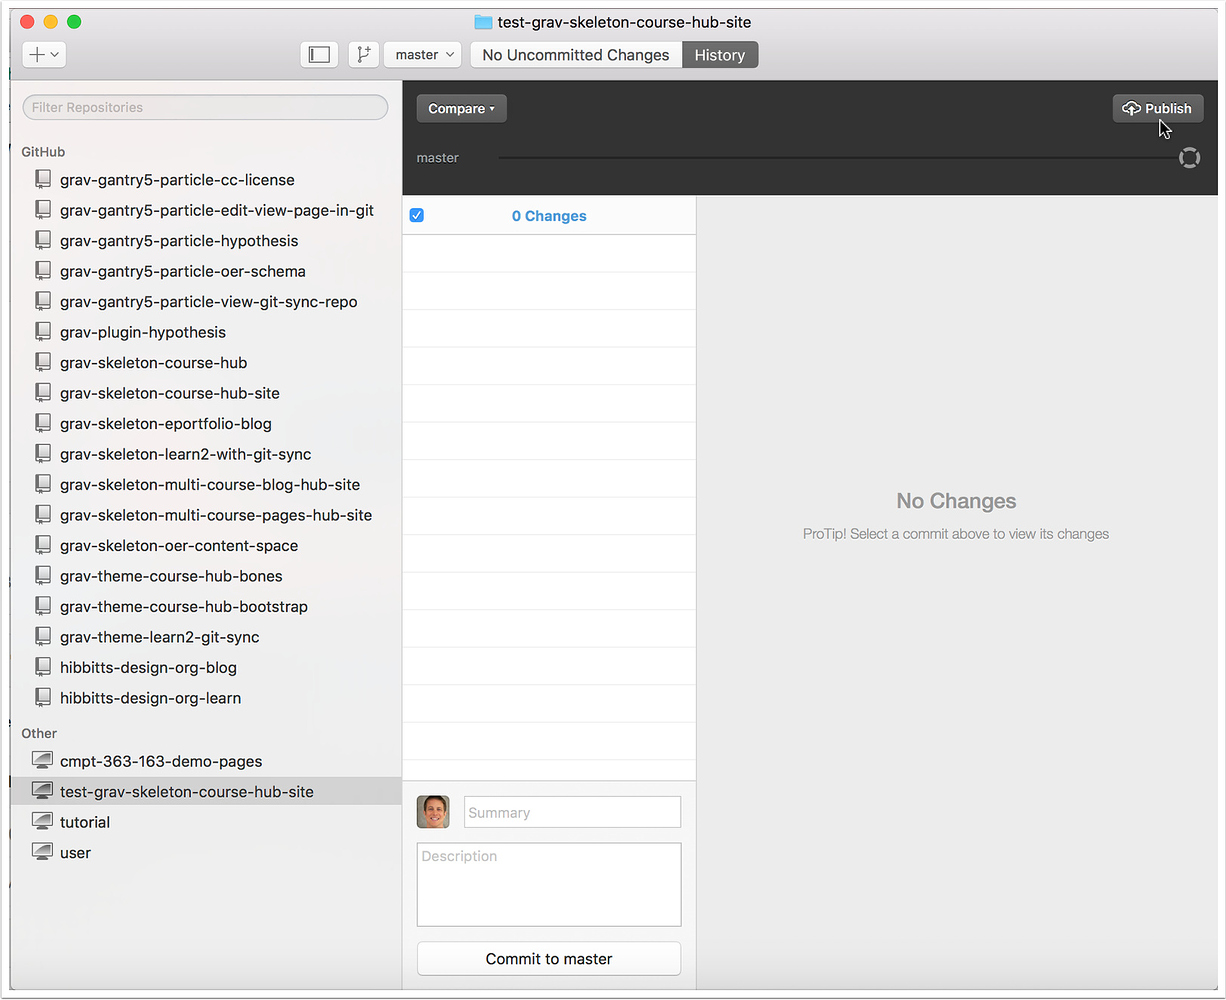Screen dimensions: 1226x1000
Task: Click the avatar image beside the Summary field
Action: [x=432, y=812]
